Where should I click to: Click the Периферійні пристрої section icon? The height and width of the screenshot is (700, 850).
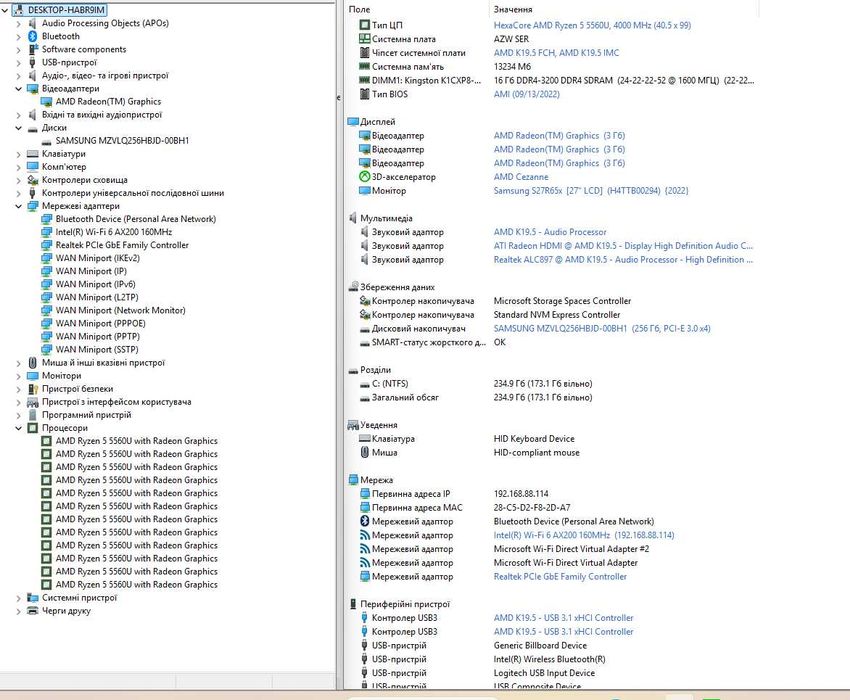pos(353,604)
